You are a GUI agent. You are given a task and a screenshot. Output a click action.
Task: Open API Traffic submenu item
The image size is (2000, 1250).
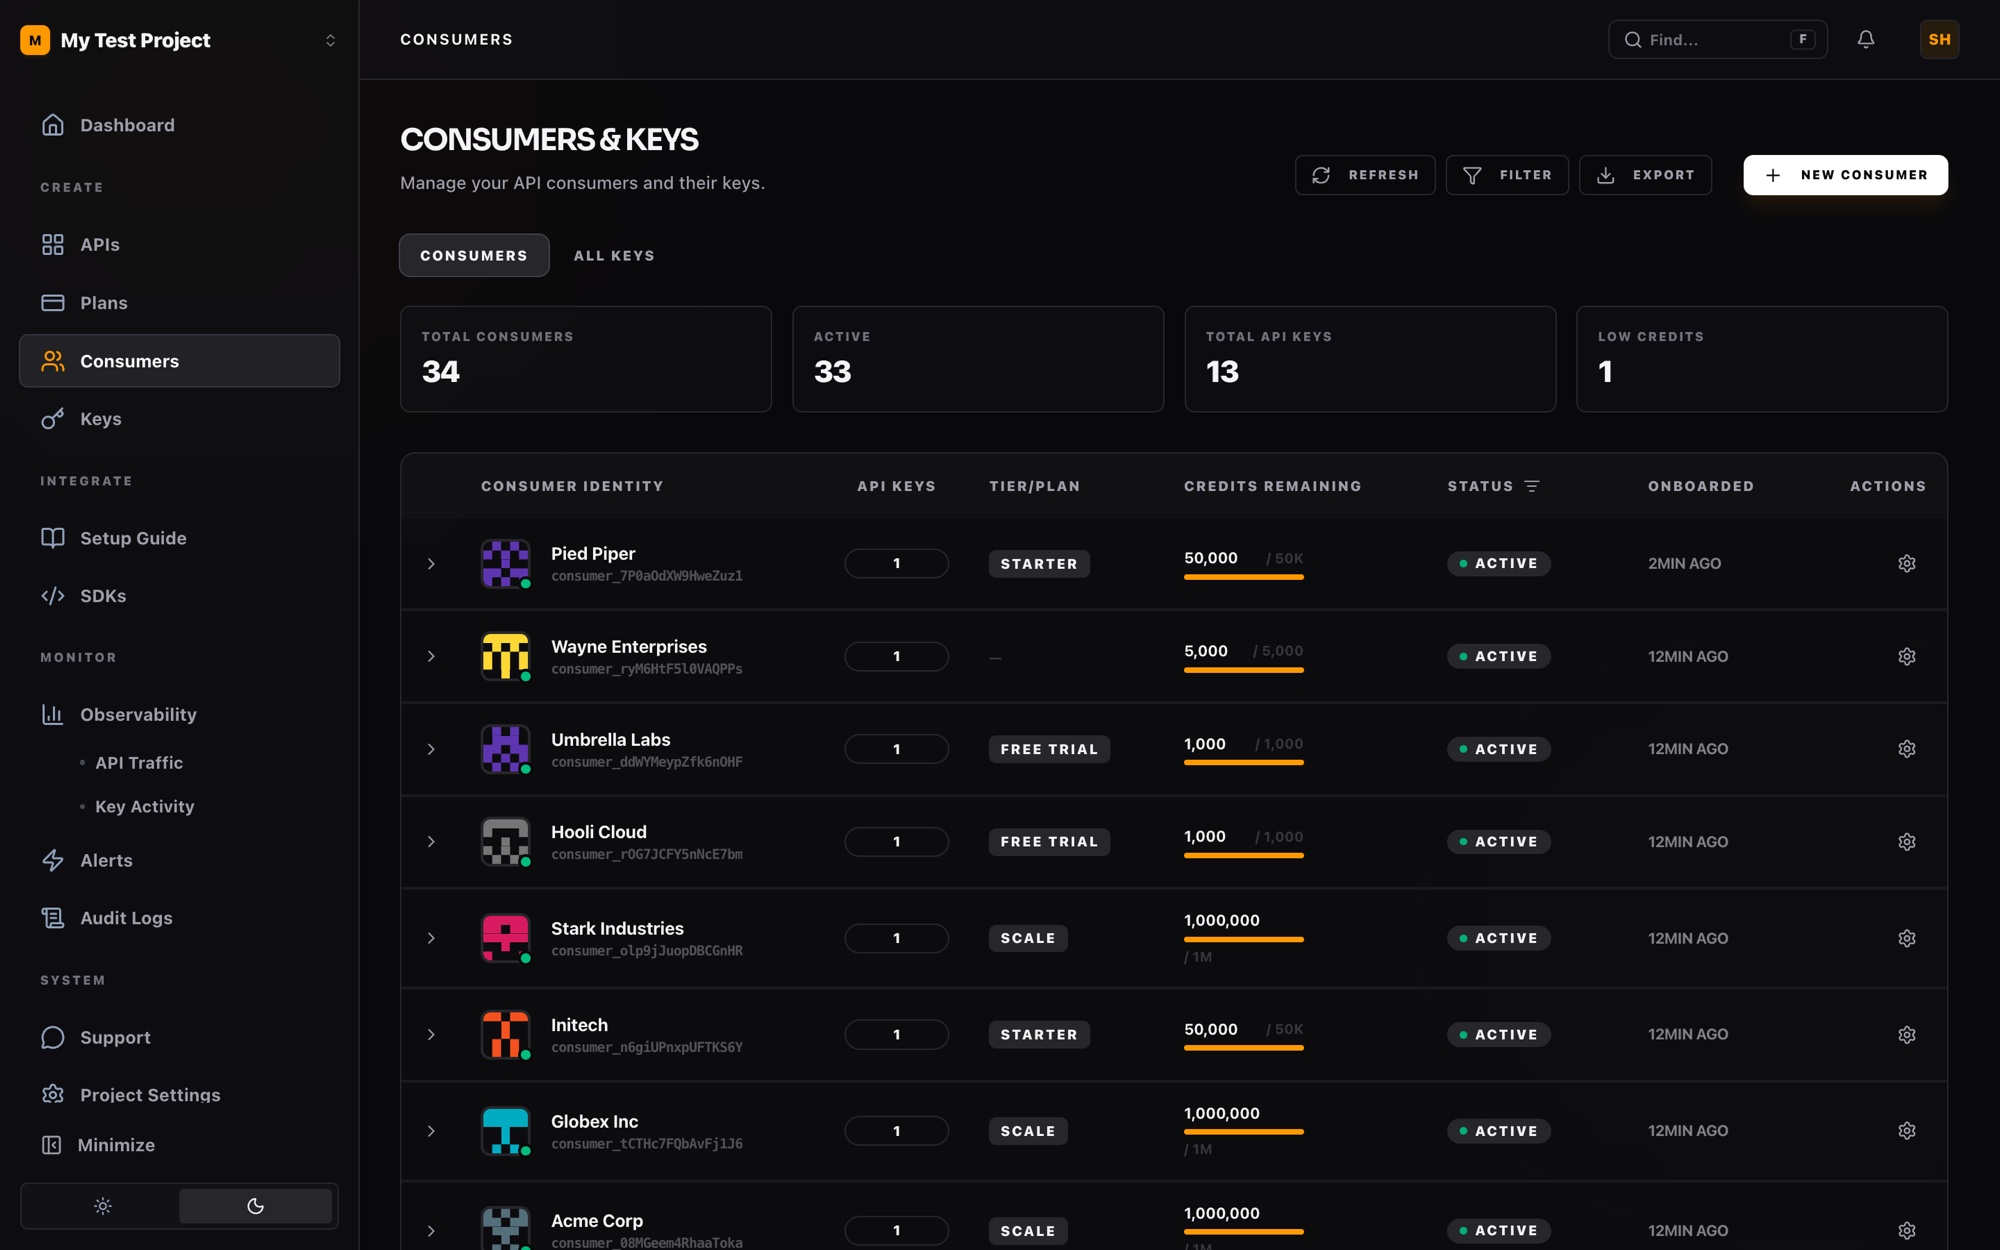pos(139,763)
